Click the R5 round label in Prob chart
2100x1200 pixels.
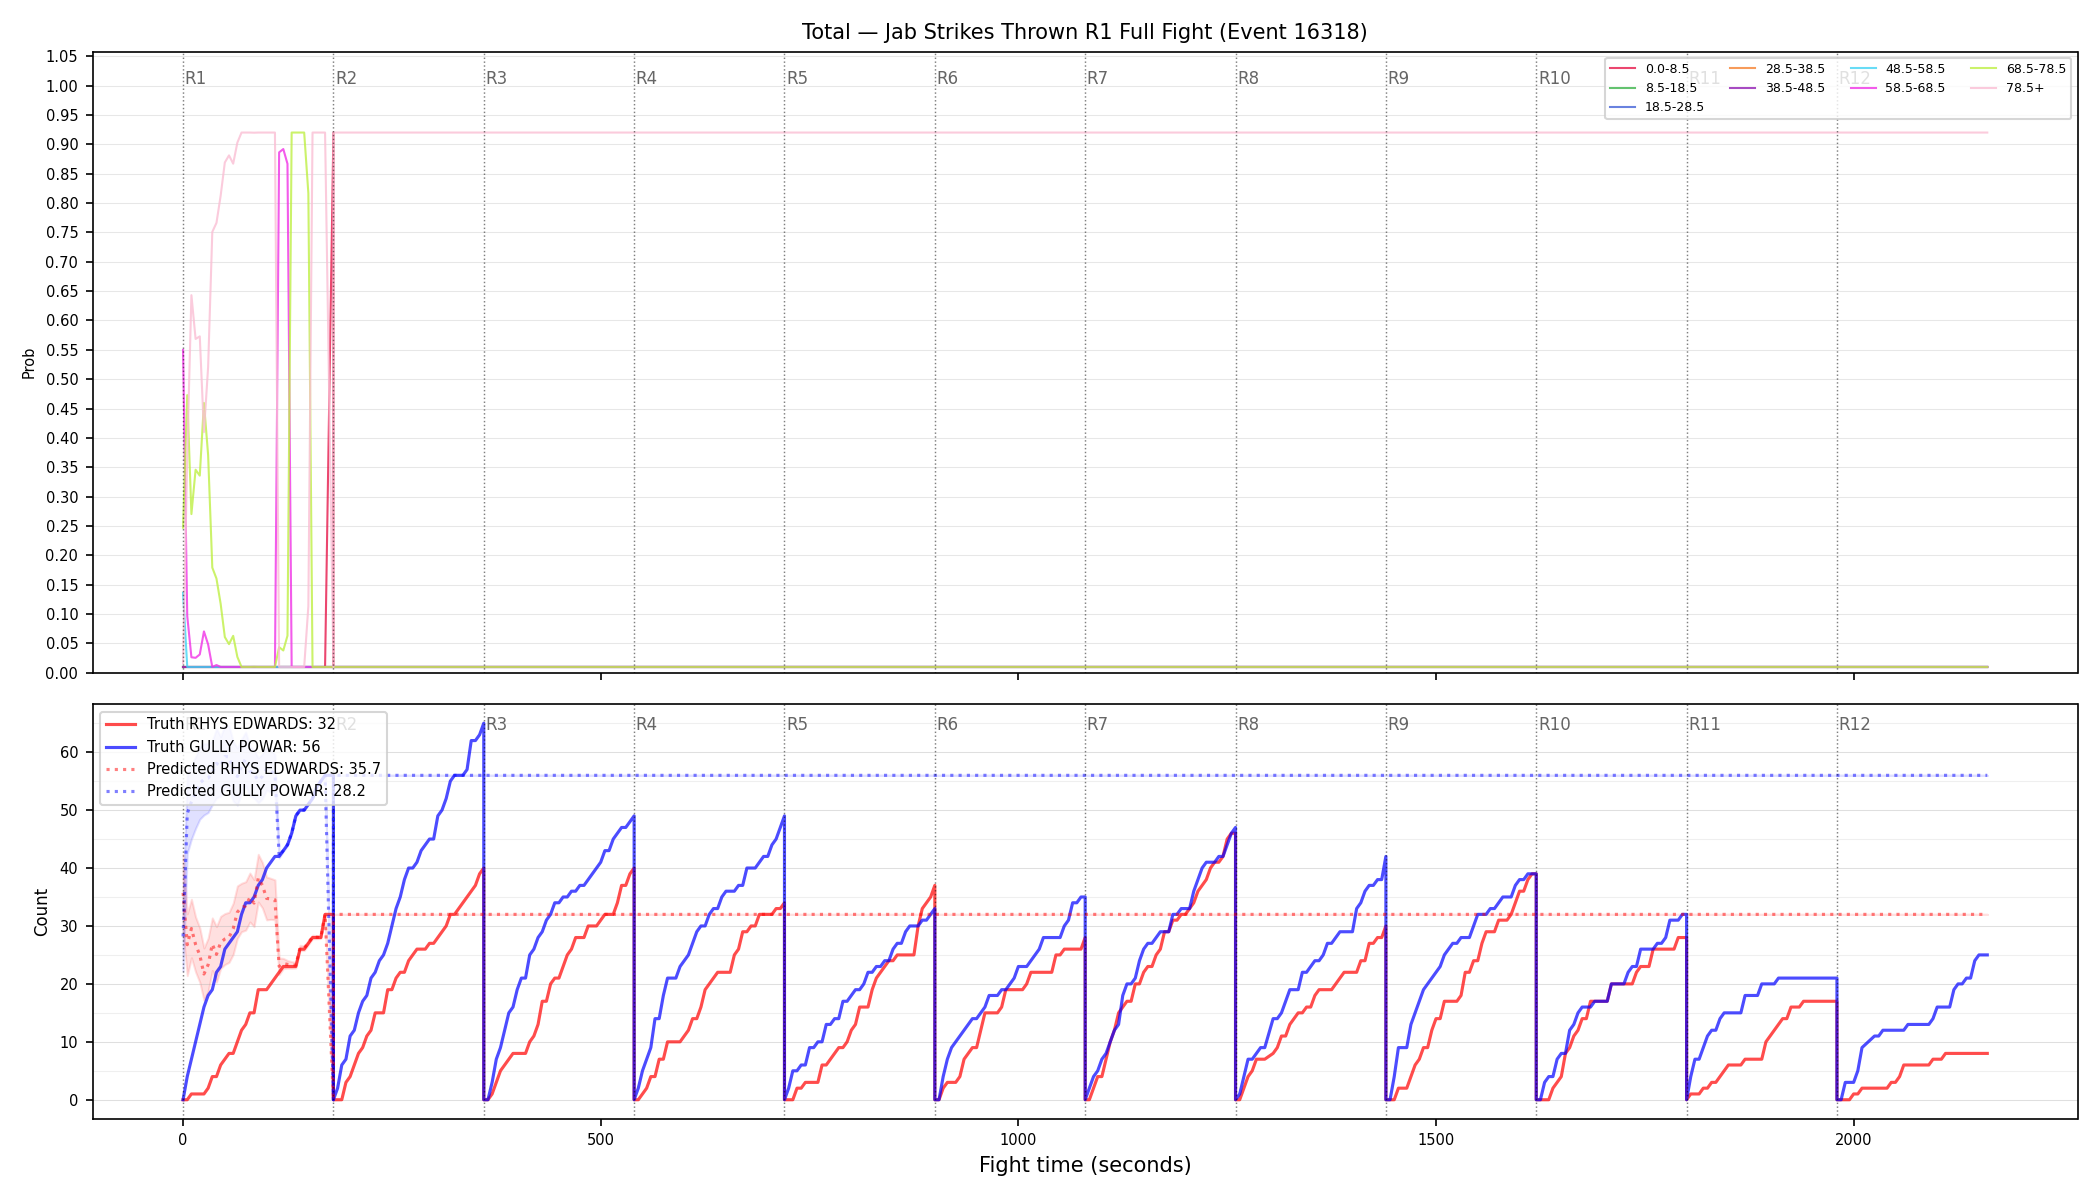(797, 78)
